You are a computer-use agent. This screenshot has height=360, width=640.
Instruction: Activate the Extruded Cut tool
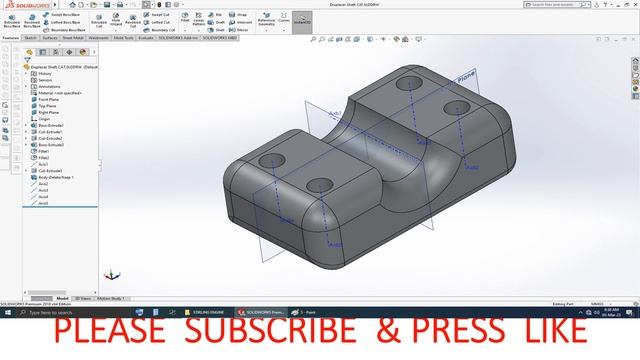pos(99,21)
